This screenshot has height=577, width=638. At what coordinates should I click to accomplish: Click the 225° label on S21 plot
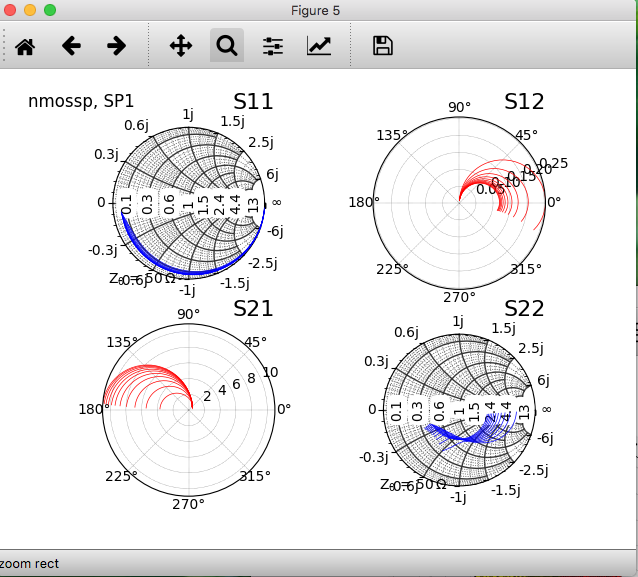(x=121, y=476)
